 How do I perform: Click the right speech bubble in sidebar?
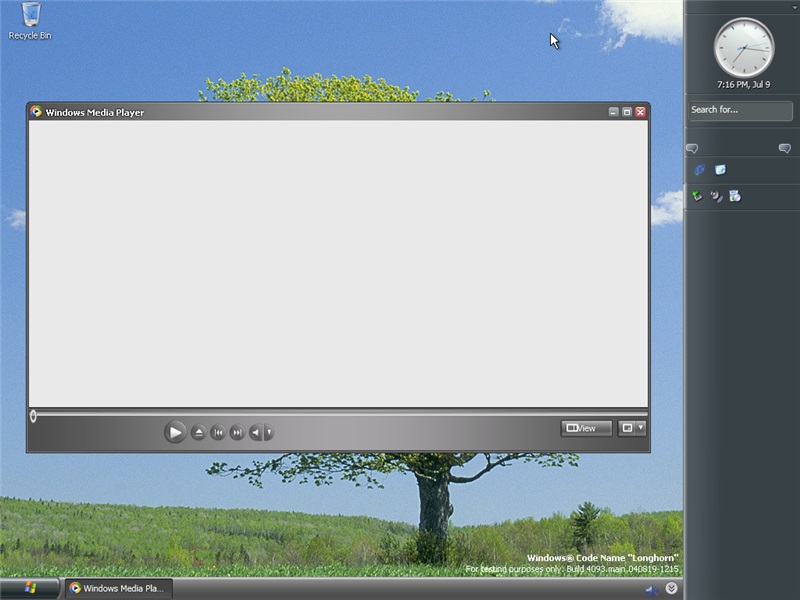[x=785, y=148]
